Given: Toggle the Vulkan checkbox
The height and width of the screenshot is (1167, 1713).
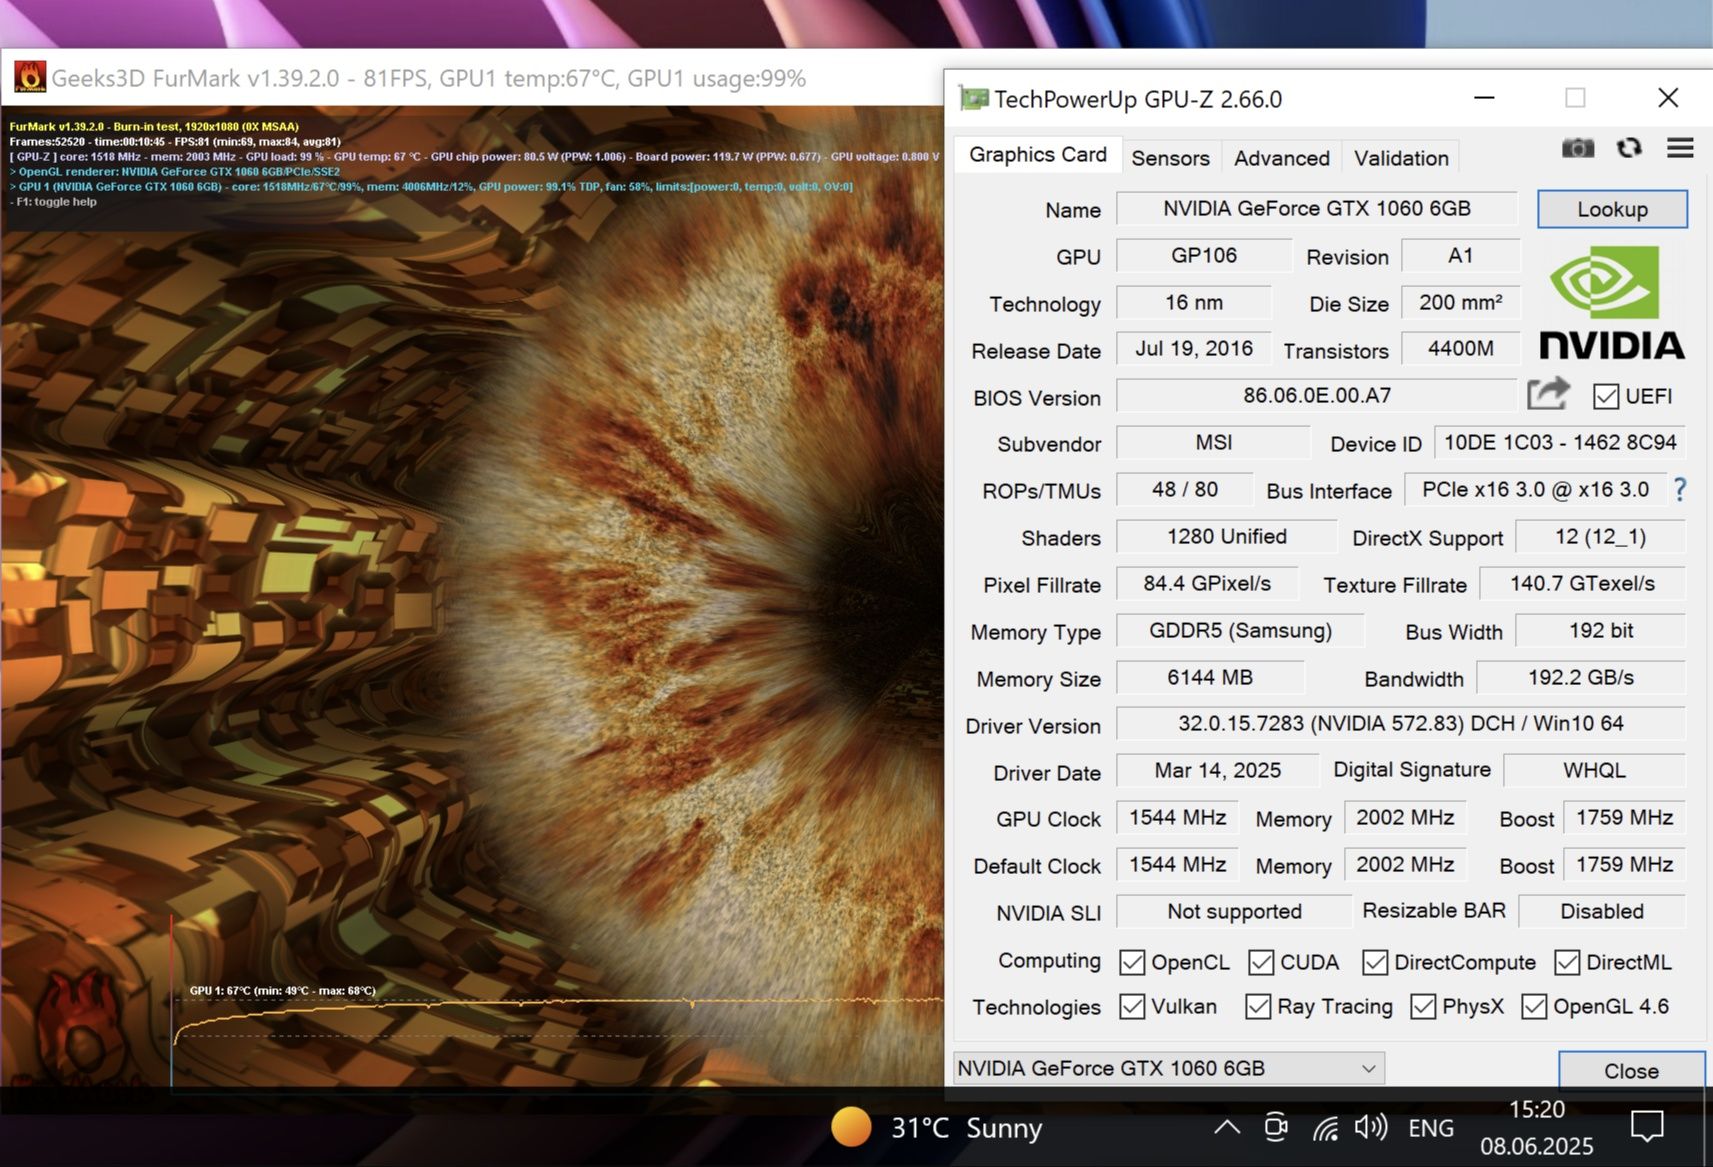Looking at the screenshot, I should coord(1132,1006).
